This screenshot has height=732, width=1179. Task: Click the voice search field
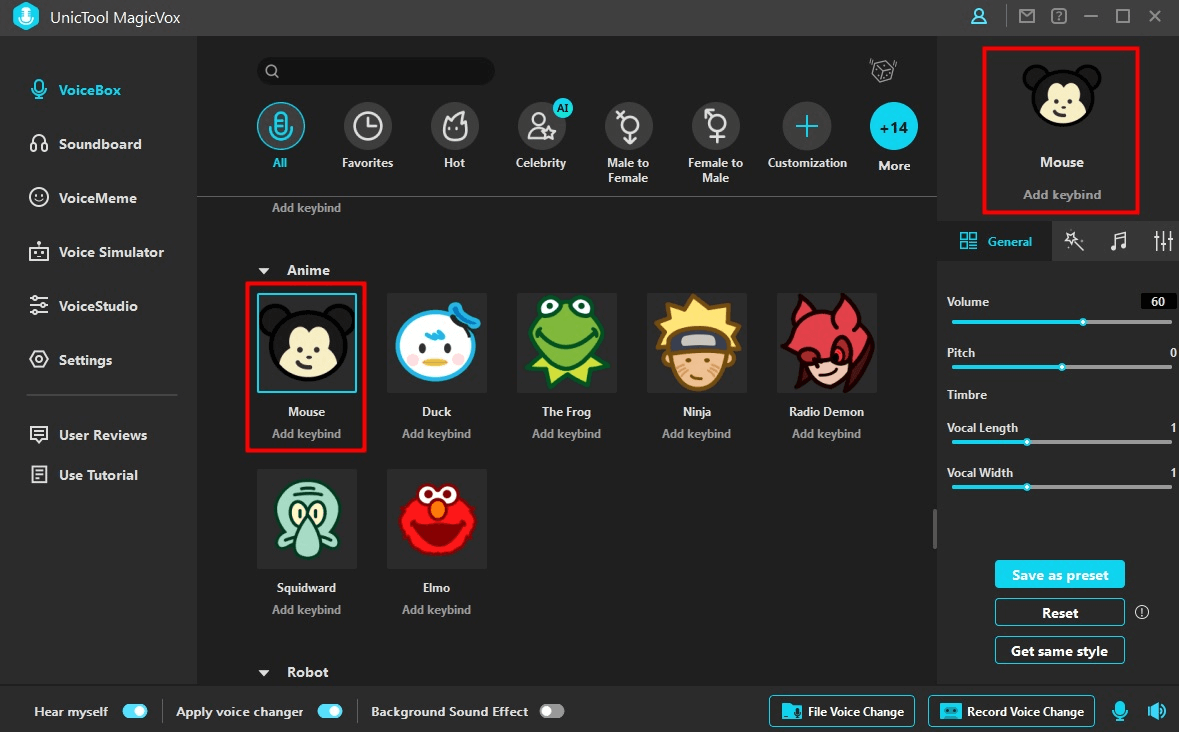376,71
